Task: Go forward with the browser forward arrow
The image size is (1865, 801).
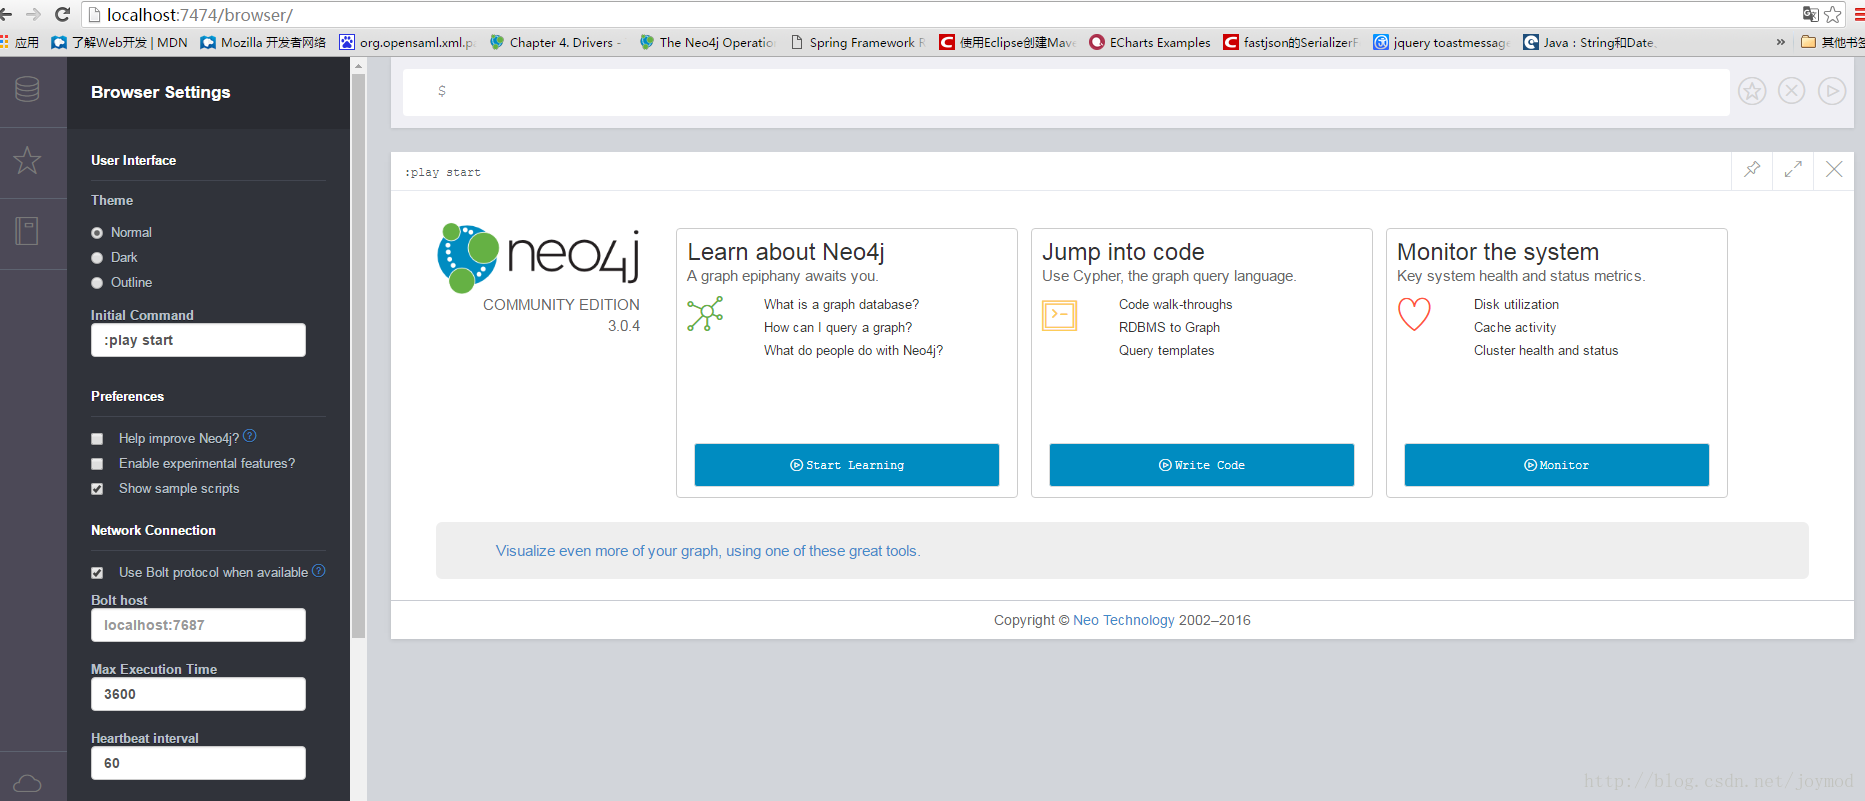Action: click(x=33, y=14)
